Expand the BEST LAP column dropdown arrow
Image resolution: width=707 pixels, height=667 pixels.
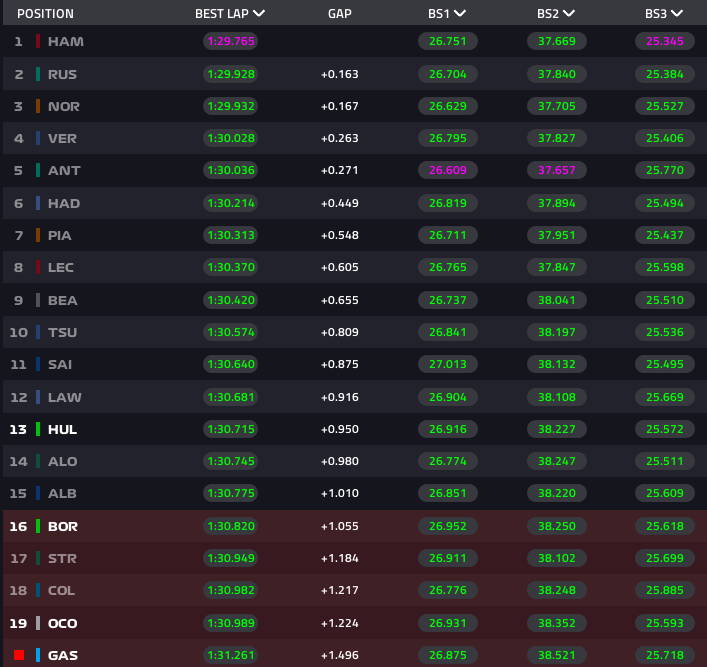pos(259,14)
